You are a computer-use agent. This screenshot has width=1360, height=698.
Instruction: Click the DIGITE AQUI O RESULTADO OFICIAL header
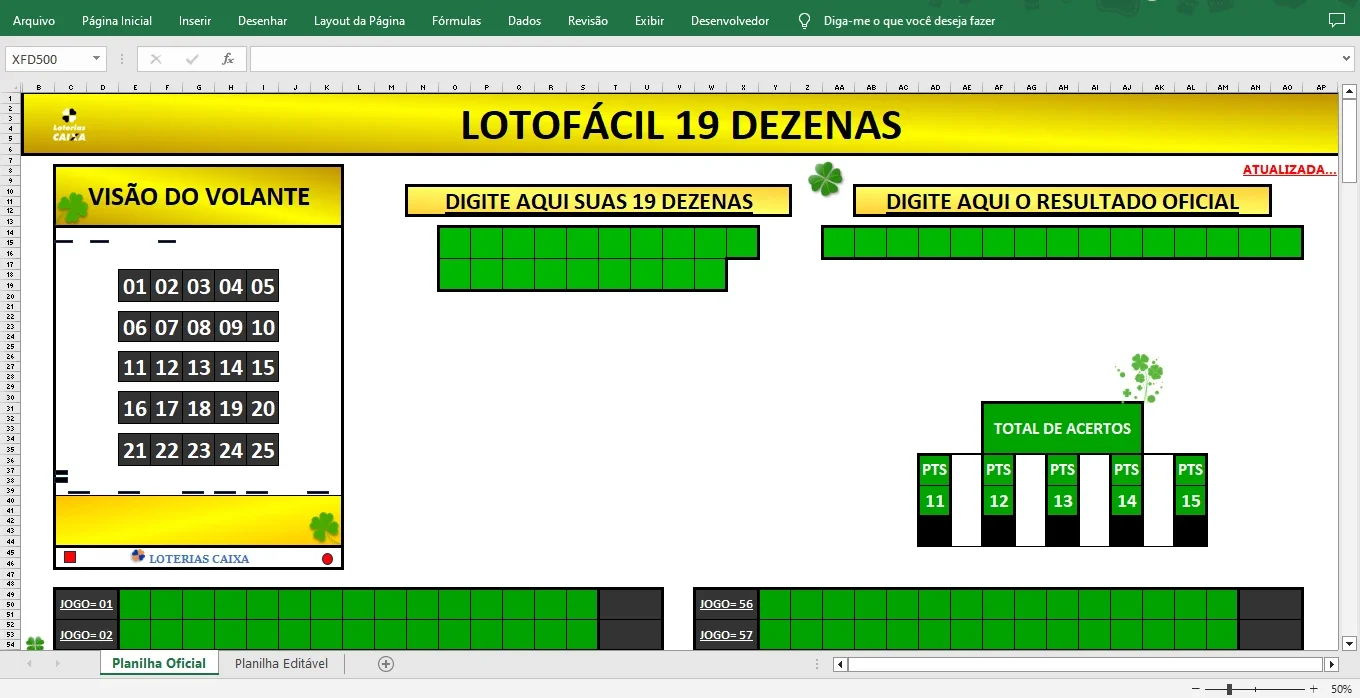point(1062,201)
